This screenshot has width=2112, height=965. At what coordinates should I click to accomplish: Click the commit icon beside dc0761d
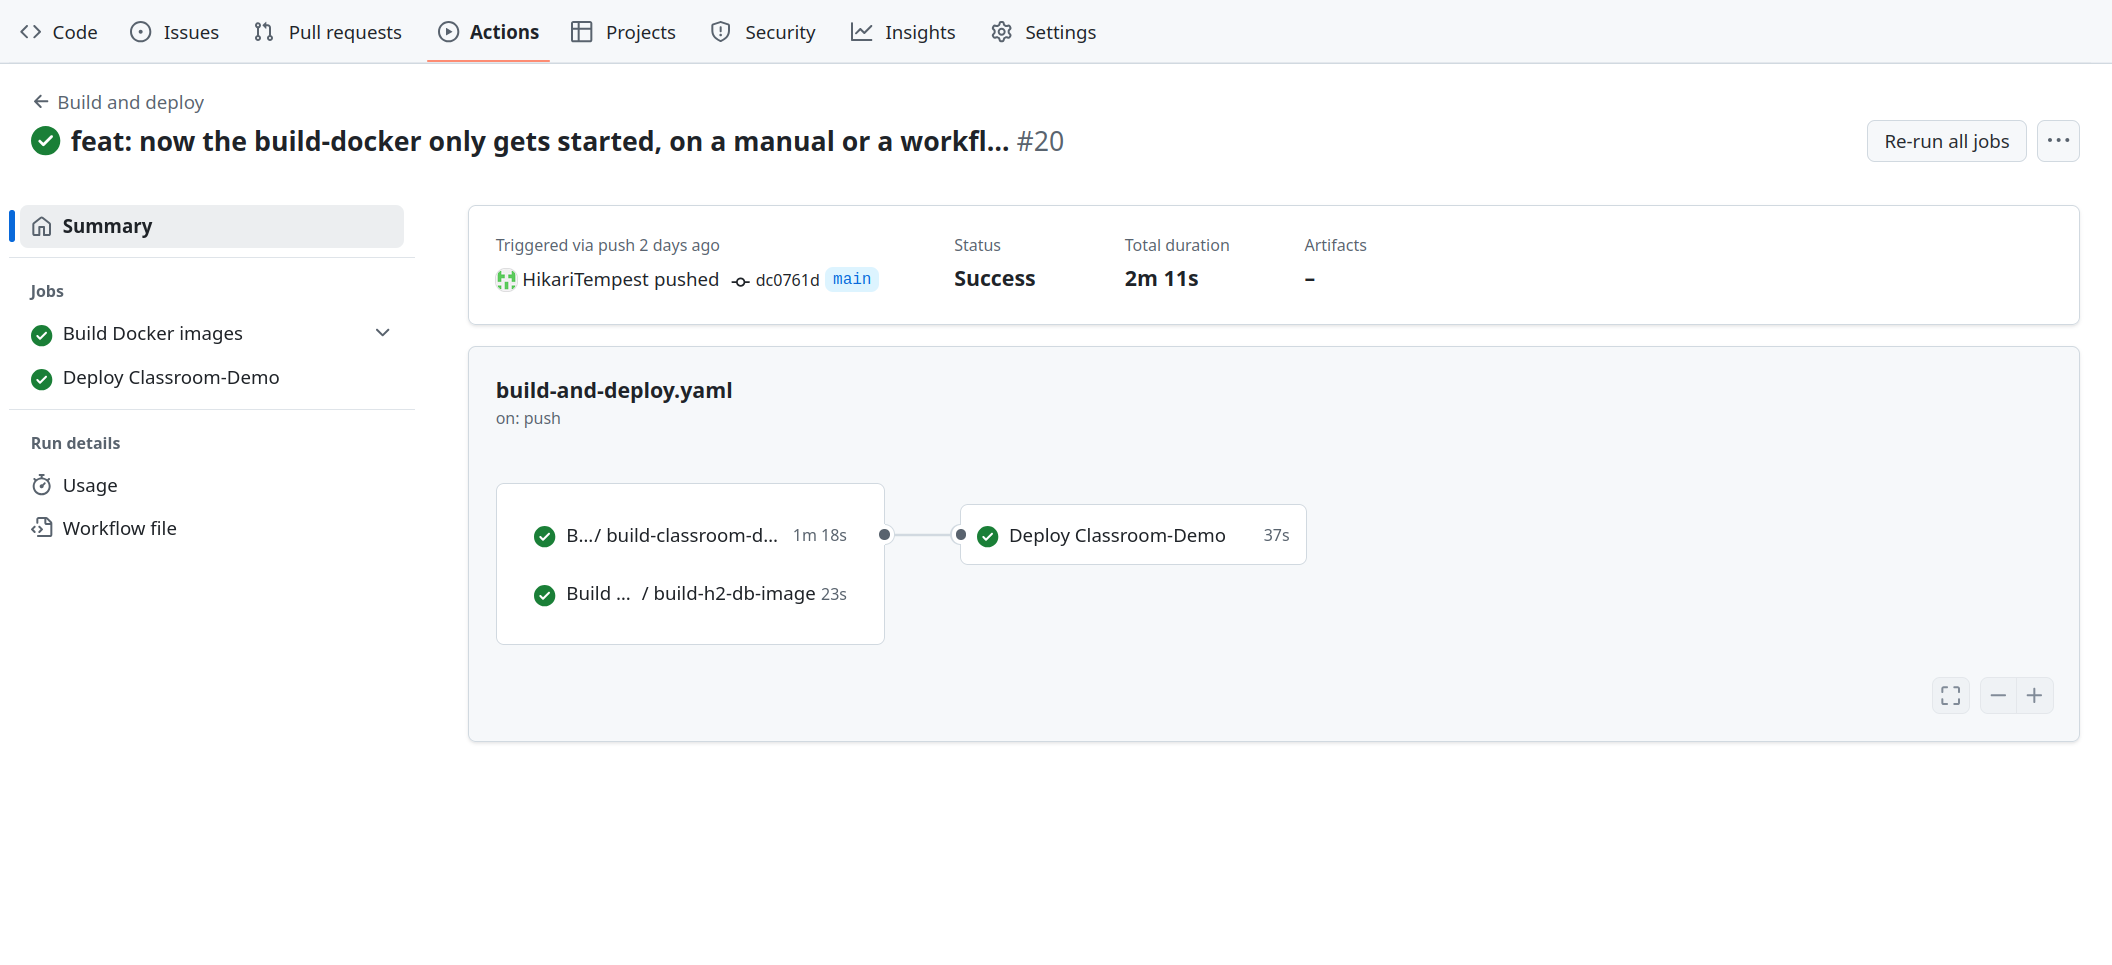740,281
